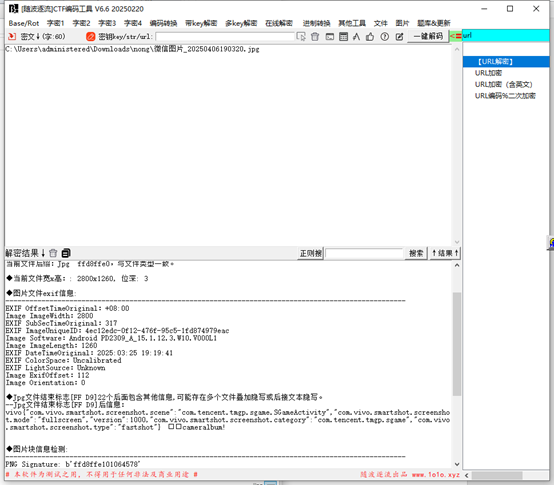The height and width of the screenshot is (485, 554).
Task: Select URL编码%二次加密 list entry
Action: [x=505, y=96]
